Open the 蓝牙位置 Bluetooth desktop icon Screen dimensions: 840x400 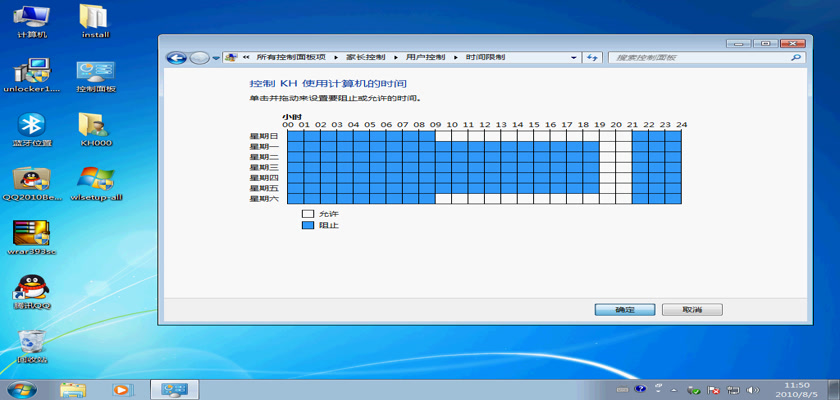[33, 125]
